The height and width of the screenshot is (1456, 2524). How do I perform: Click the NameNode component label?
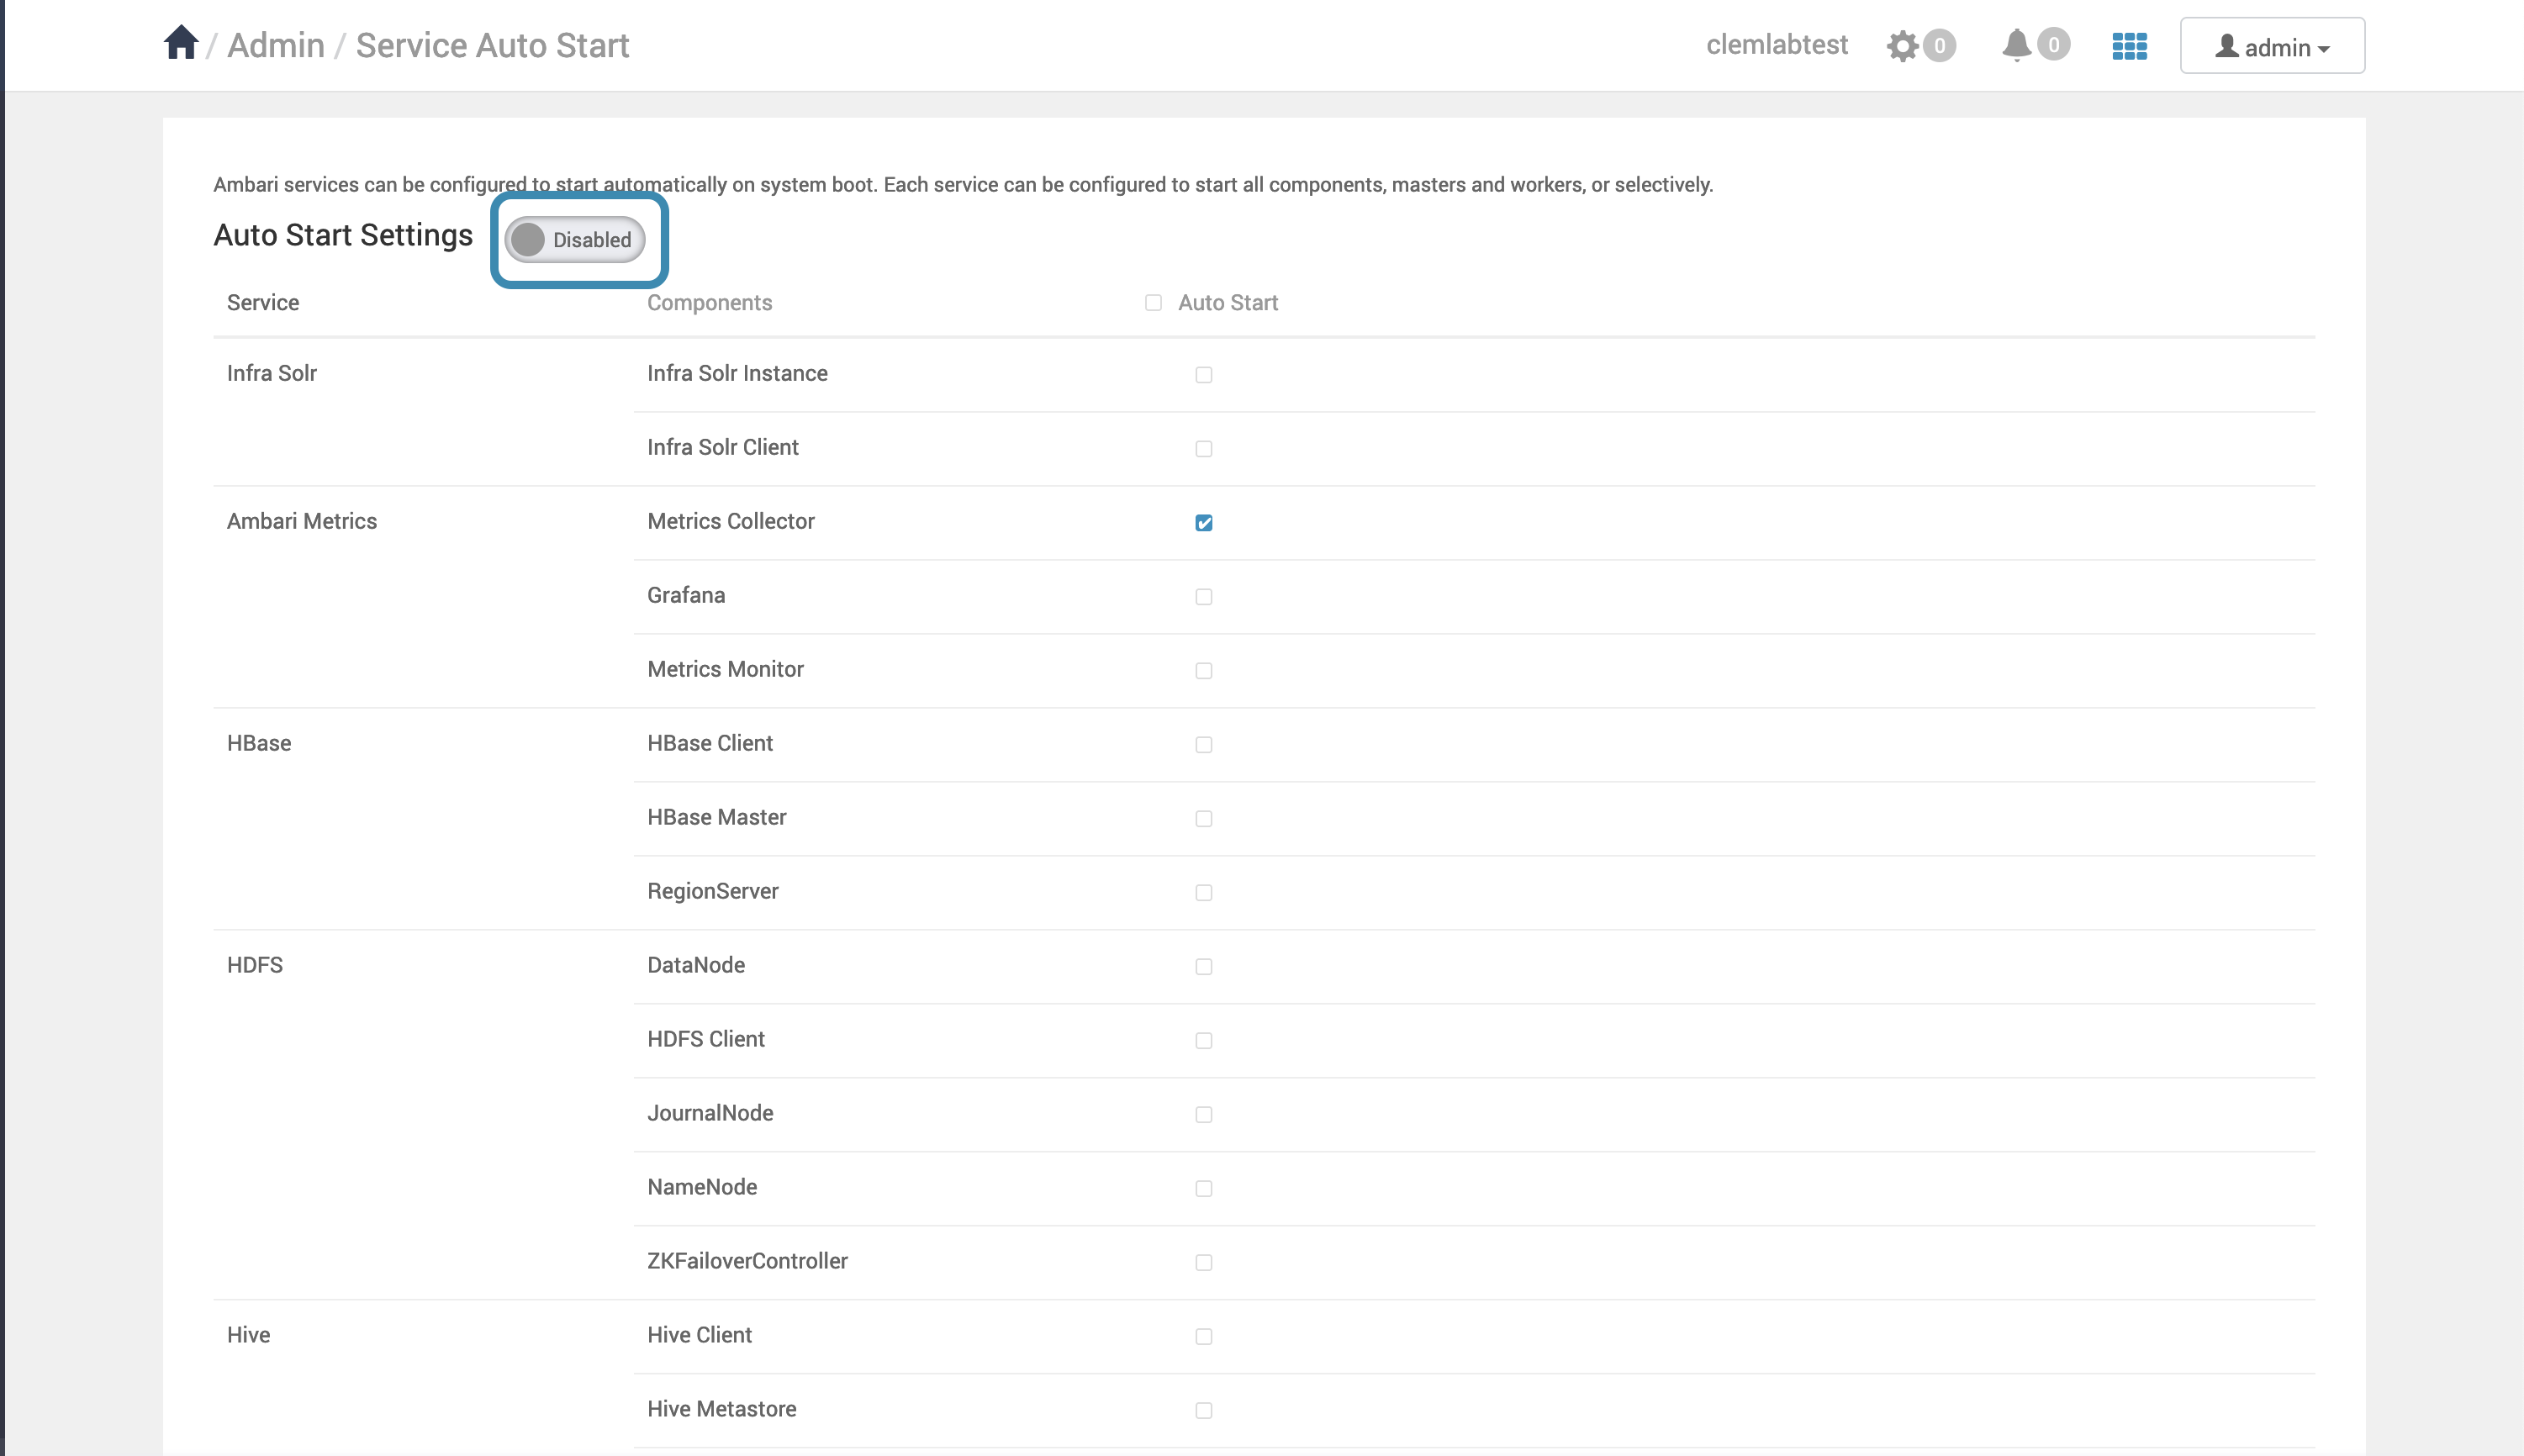(x=702, y=1187)
